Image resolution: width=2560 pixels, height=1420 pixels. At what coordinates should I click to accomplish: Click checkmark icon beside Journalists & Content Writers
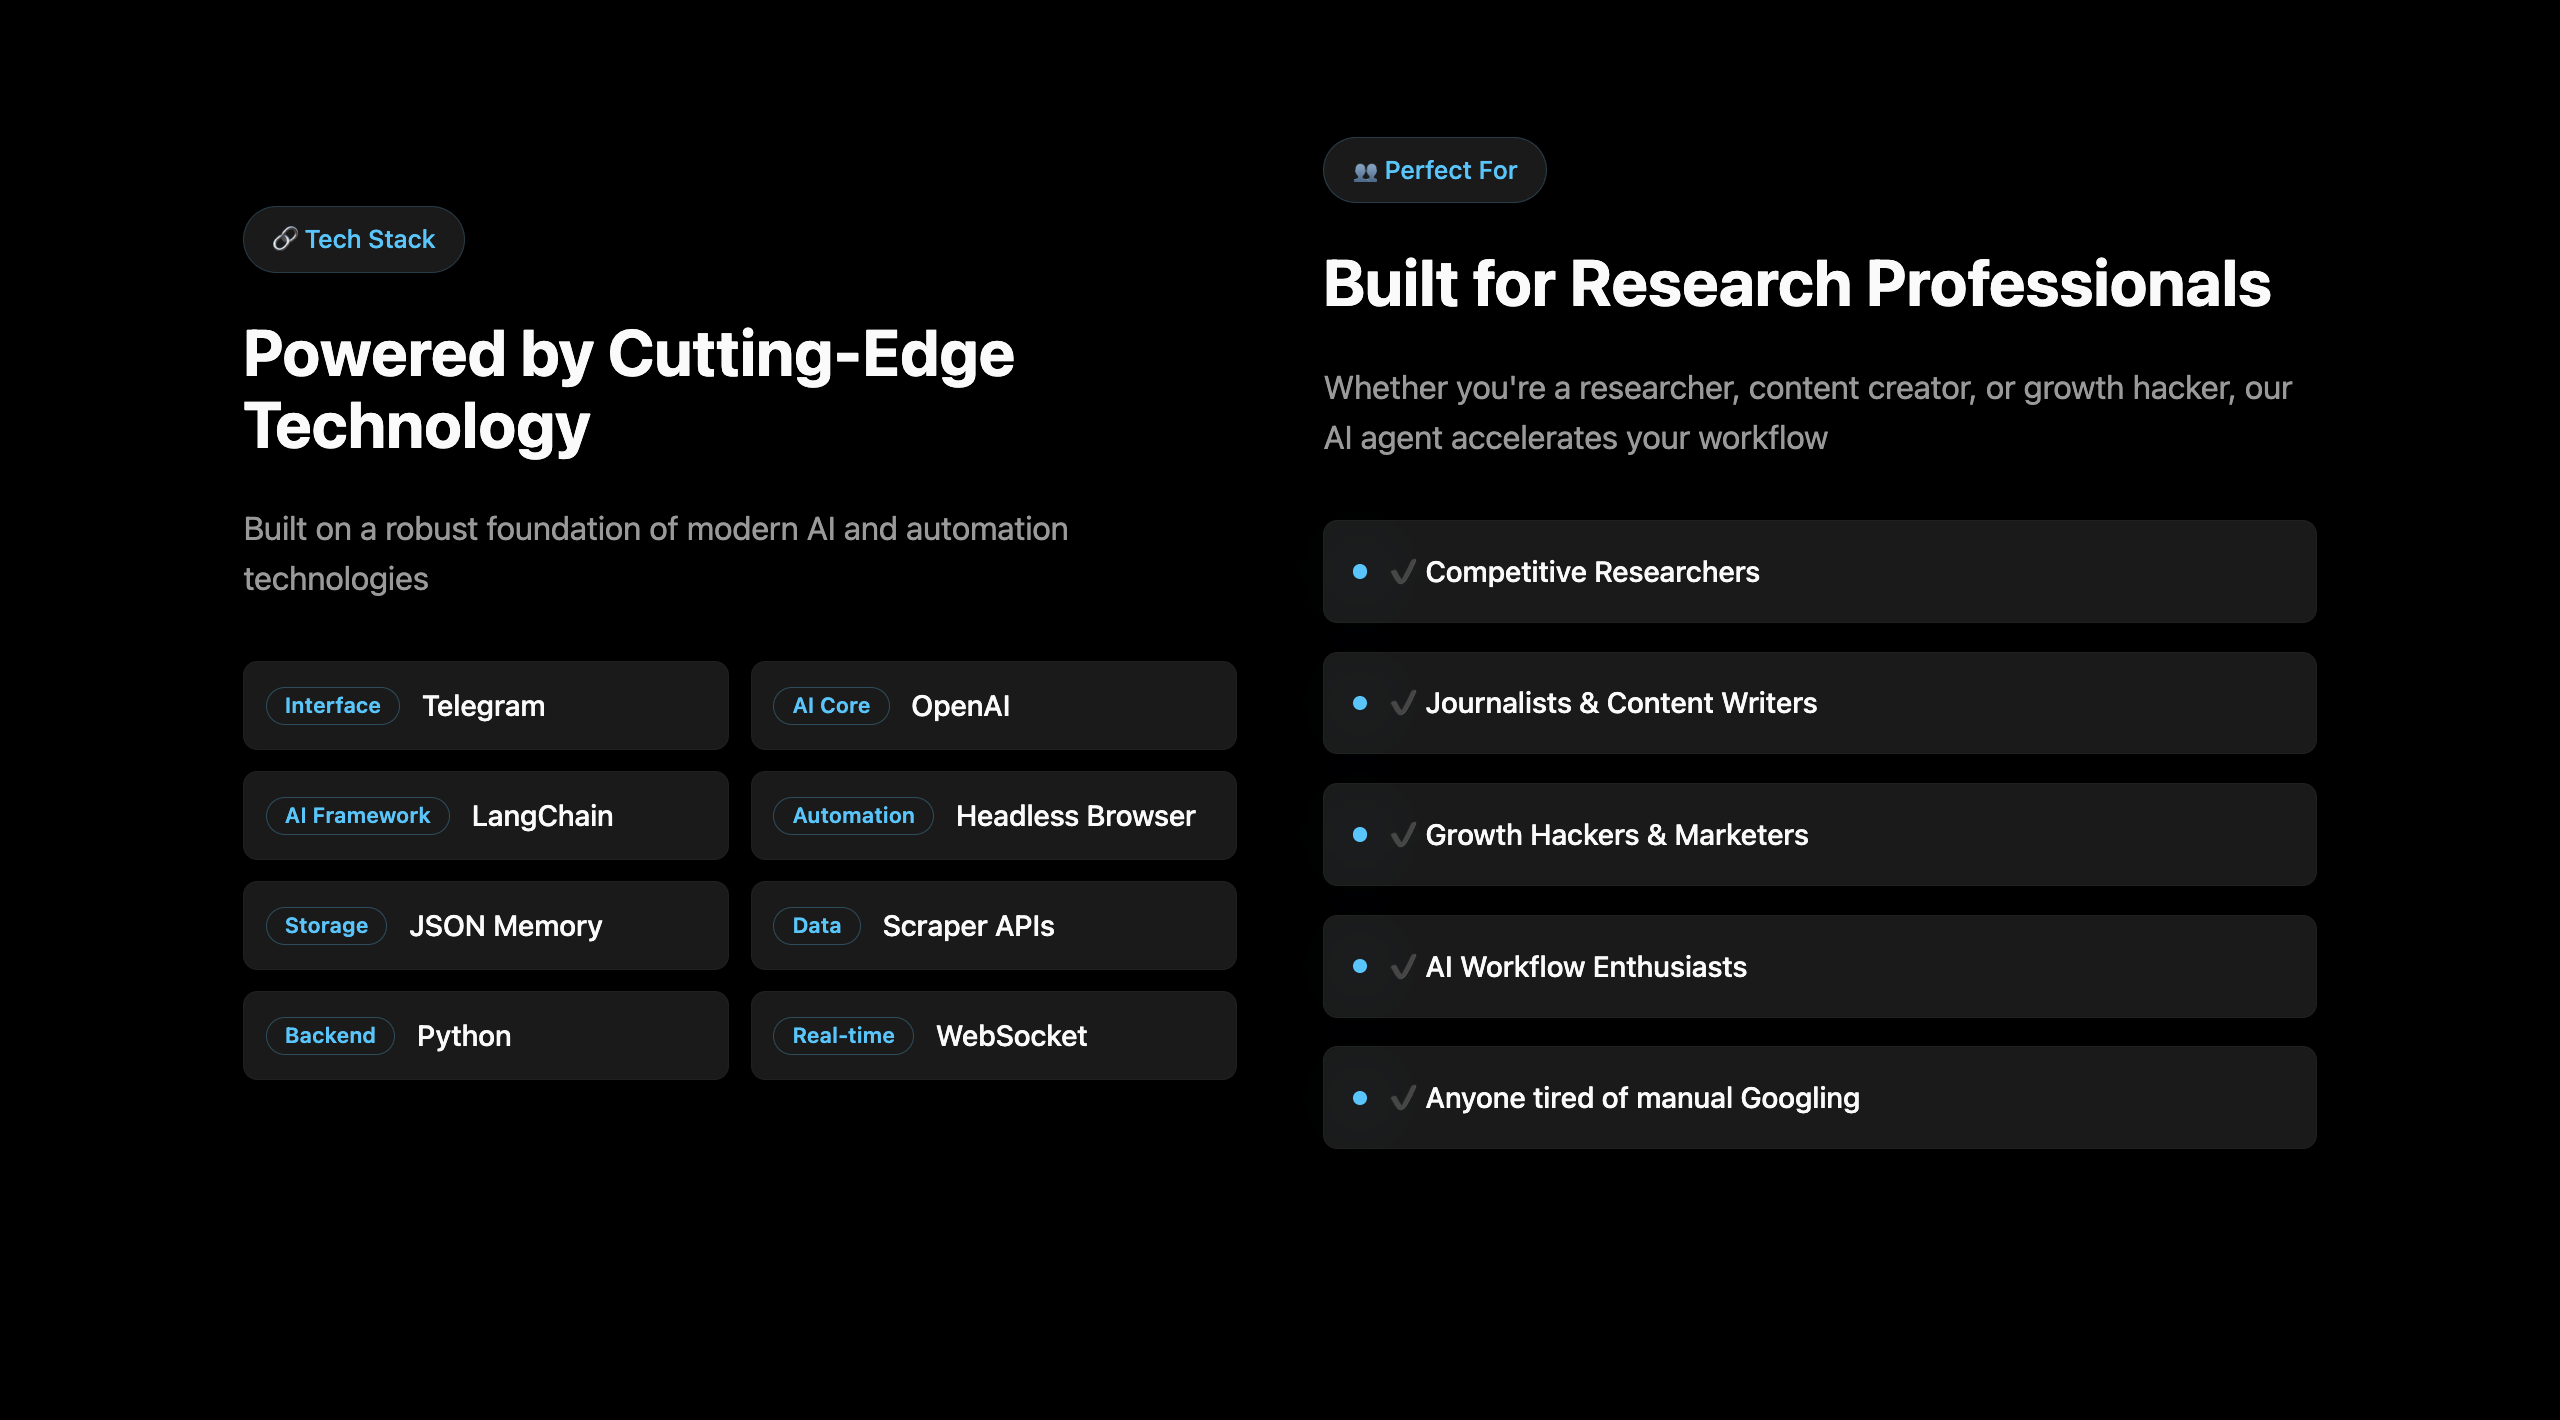click(1403, 703)
